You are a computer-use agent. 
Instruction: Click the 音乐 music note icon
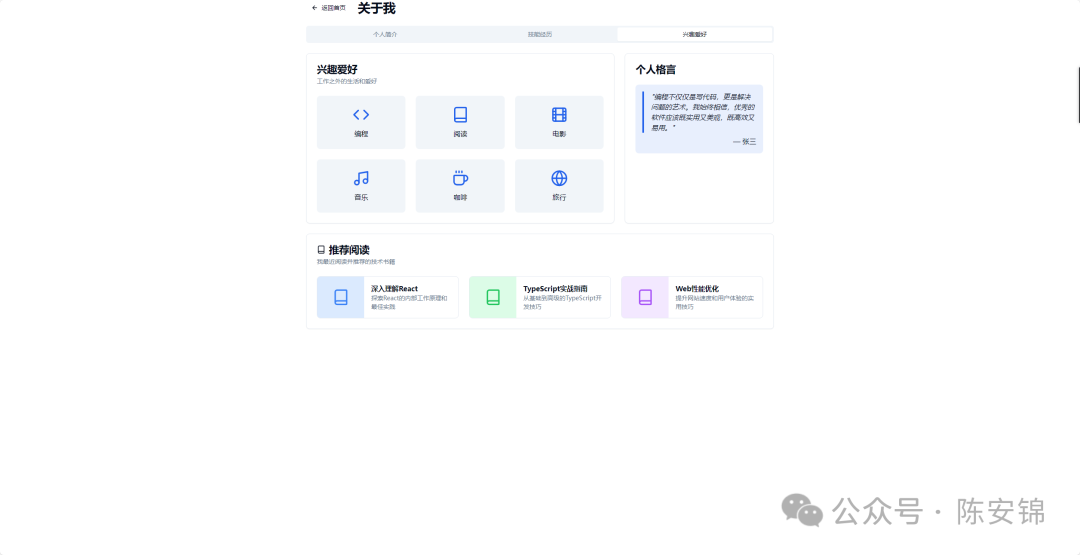(361, 178)
